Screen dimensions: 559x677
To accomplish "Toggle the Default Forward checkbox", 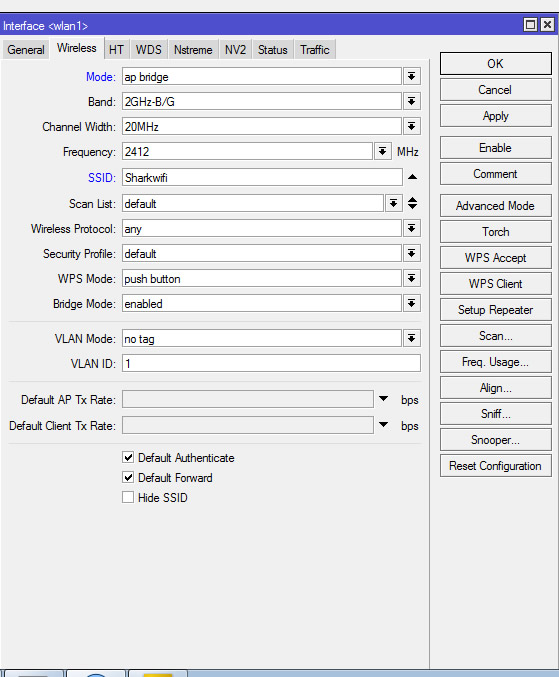I will point(128,477).
